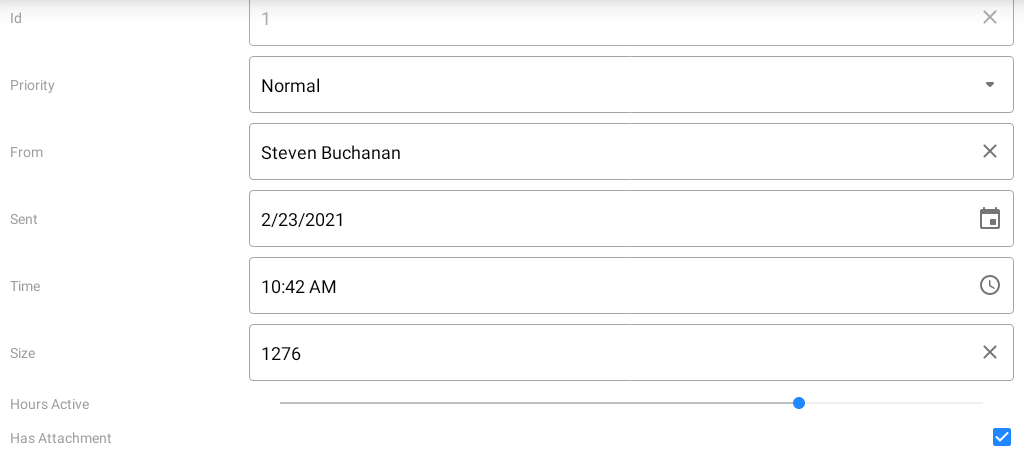Viewport: 1024px width, 465px height.
Task: Open the Priority select showing Normal
Action: pos(600,85)
